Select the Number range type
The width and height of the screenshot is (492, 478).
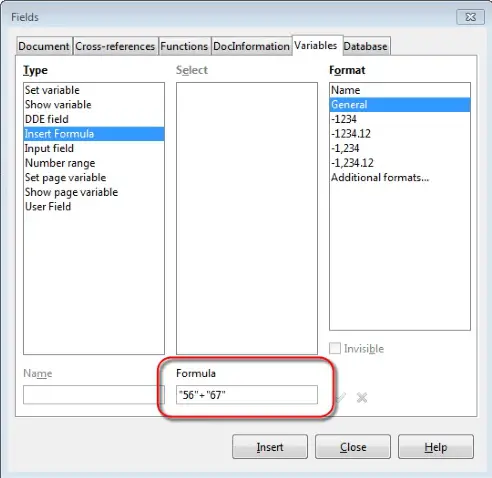[x=94, y=163]
